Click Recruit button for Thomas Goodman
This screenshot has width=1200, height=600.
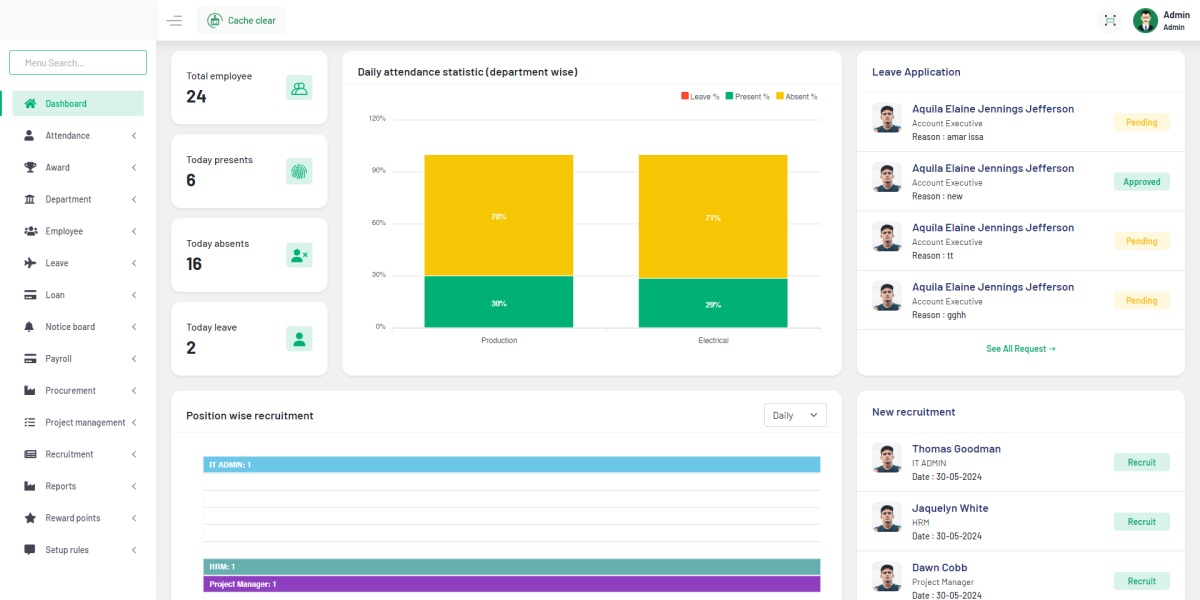tap(1141, 462)
